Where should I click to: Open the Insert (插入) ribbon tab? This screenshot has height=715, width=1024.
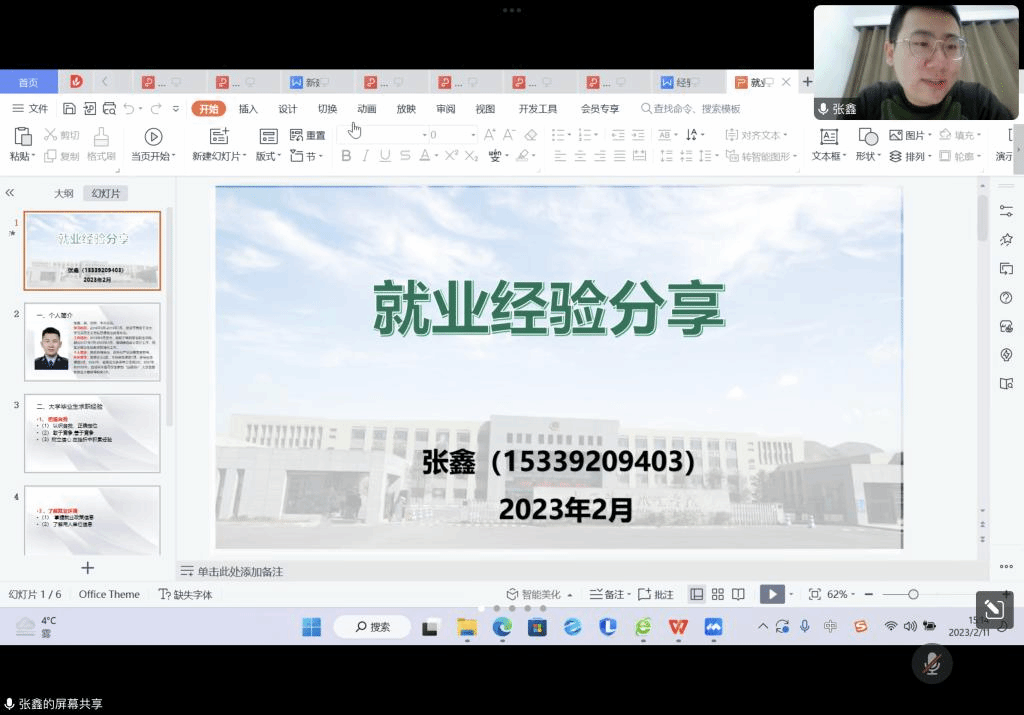(x=248, y=109)
